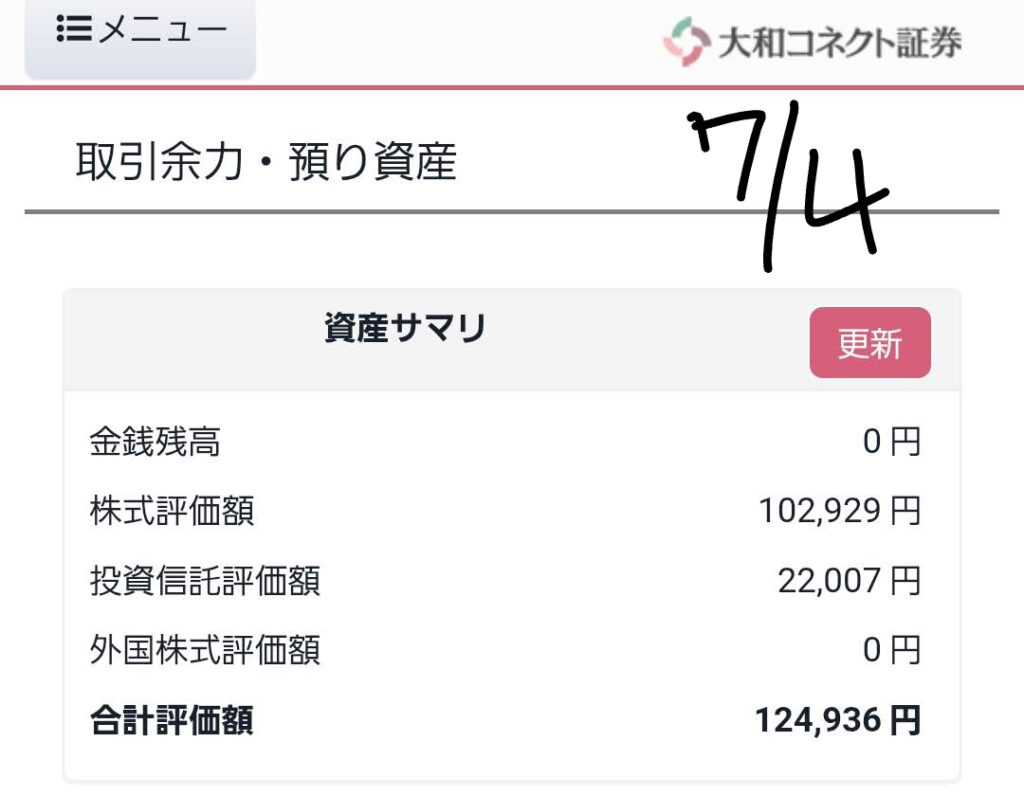Click the 大和コネクト証券 brand text

coord(840,42)
